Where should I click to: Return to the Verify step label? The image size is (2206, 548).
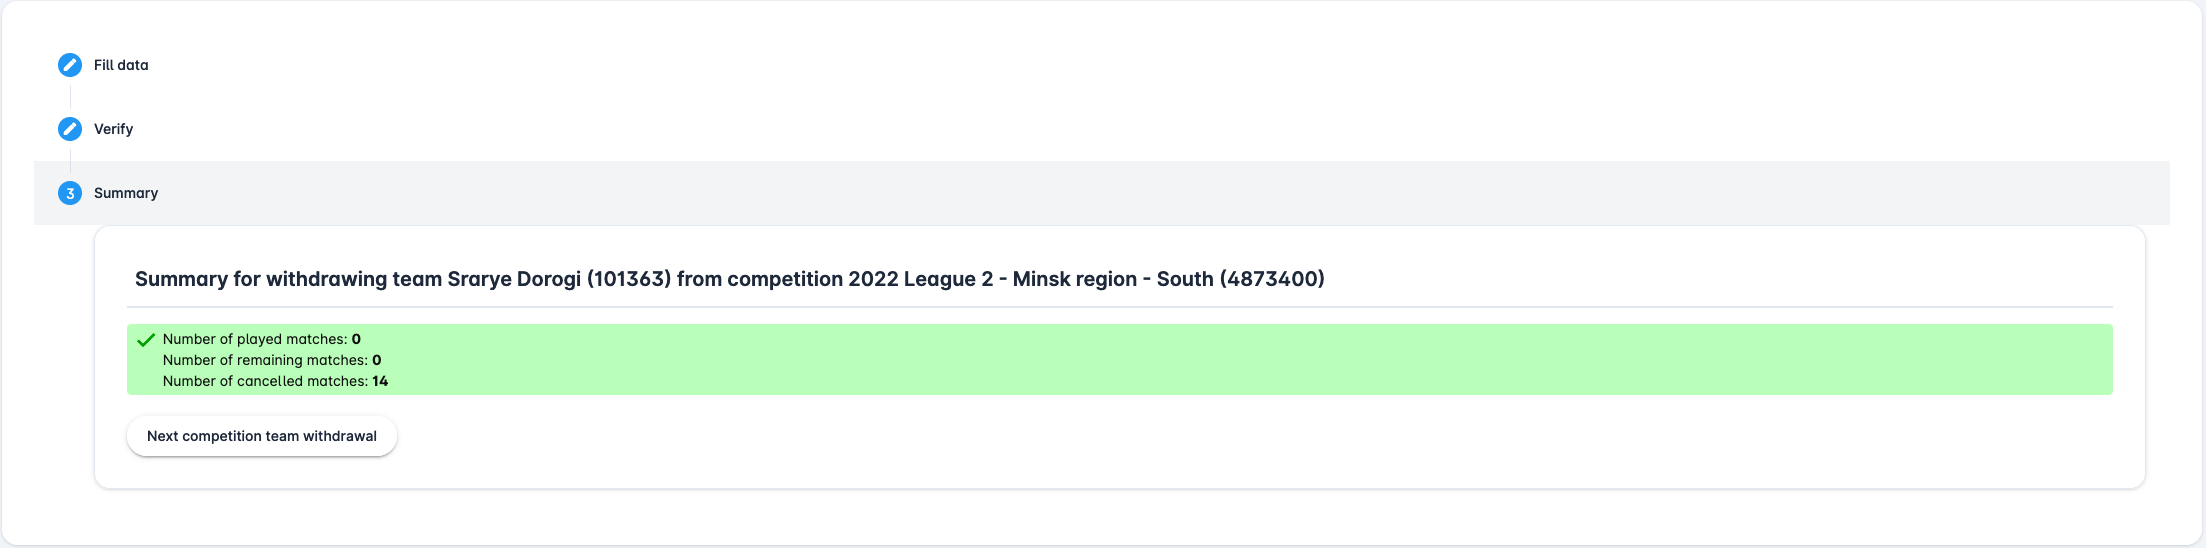coord(113,129)
